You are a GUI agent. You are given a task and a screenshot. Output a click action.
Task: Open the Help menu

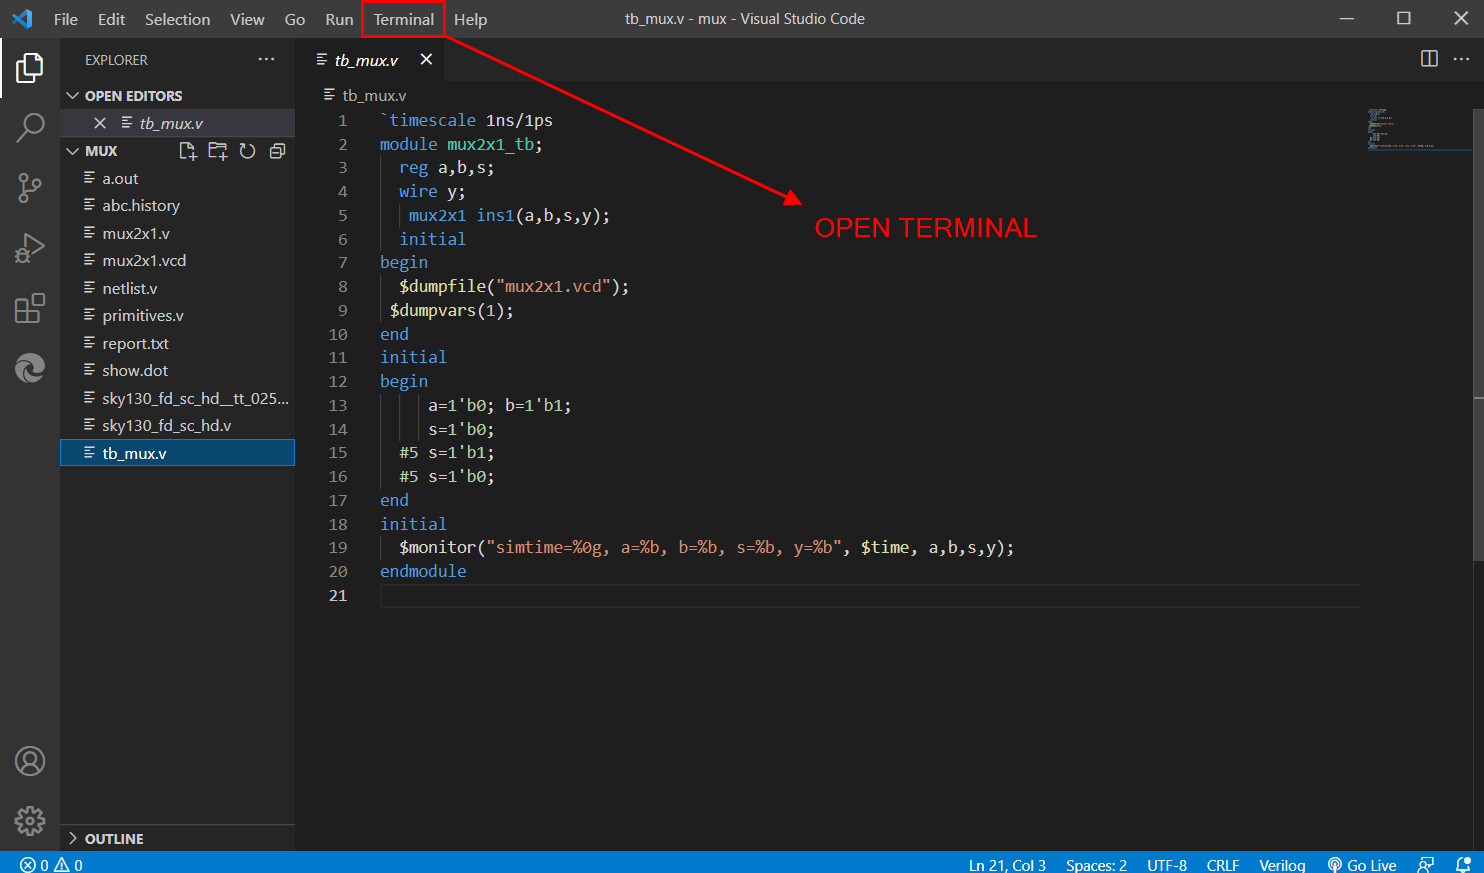click(x=470, y=19)
